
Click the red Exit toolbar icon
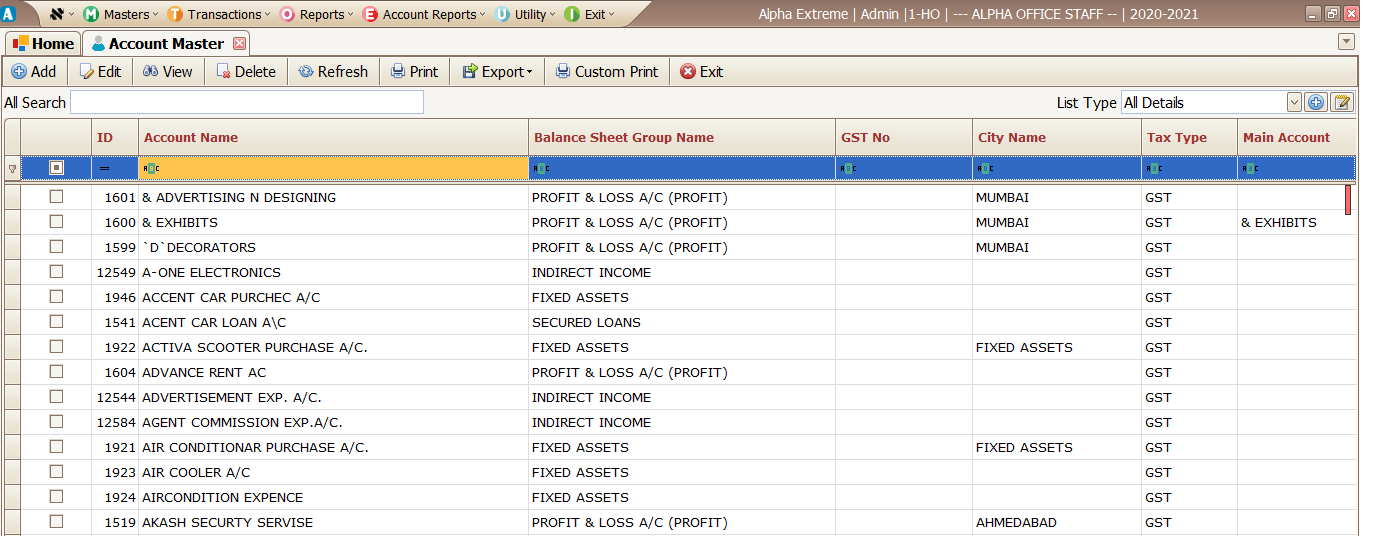click(x=688, y=72)
